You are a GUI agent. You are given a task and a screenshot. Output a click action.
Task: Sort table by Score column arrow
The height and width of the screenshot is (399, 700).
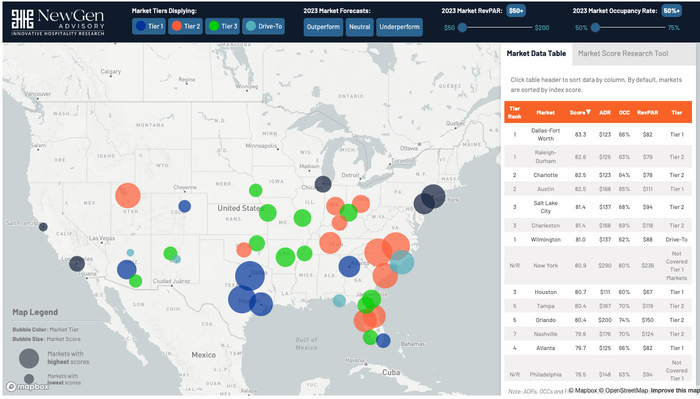(588, 112)
